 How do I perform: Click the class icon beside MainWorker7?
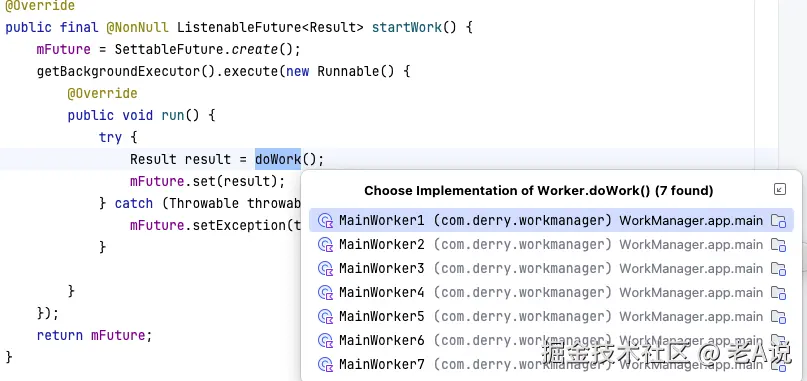[326, 365]
